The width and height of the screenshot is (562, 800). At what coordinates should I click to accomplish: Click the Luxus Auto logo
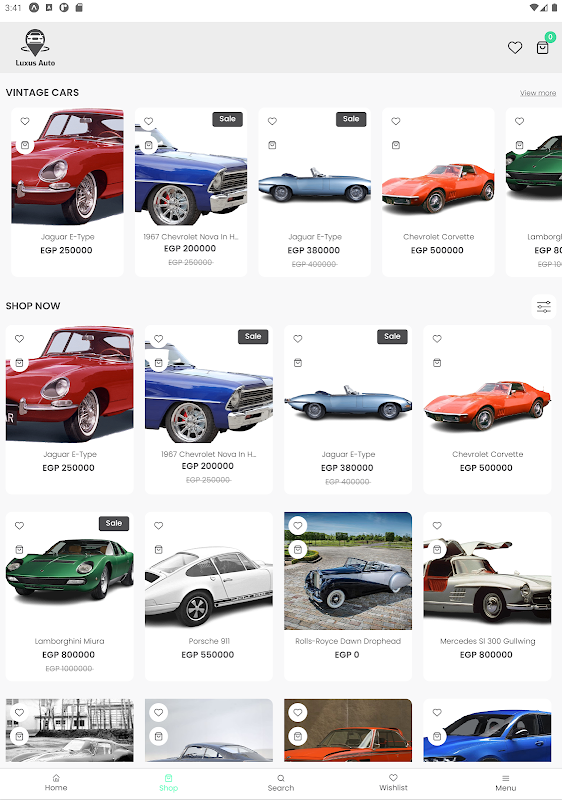(x=35, y=48)
